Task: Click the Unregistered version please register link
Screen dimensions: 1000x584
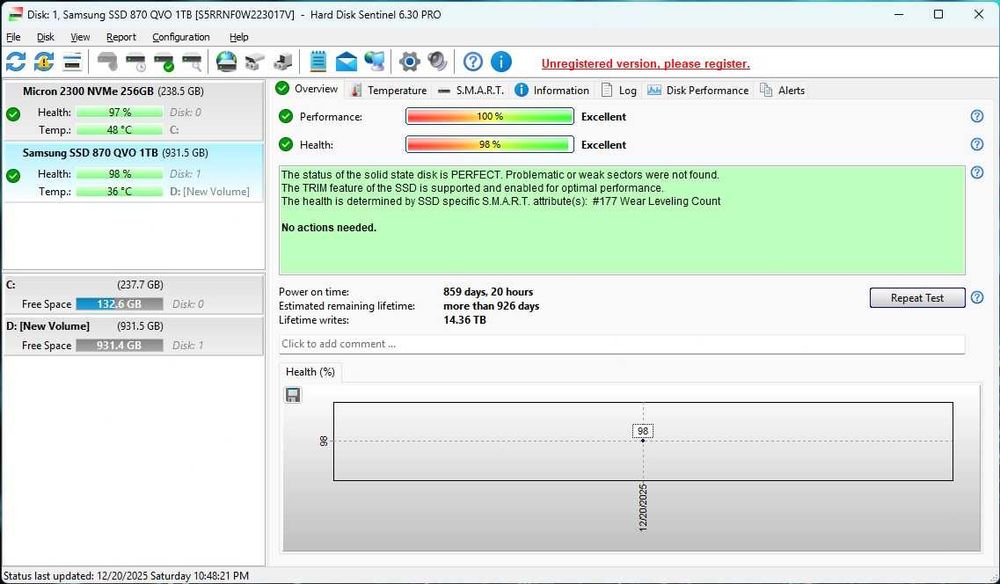Action: [645, 64]
